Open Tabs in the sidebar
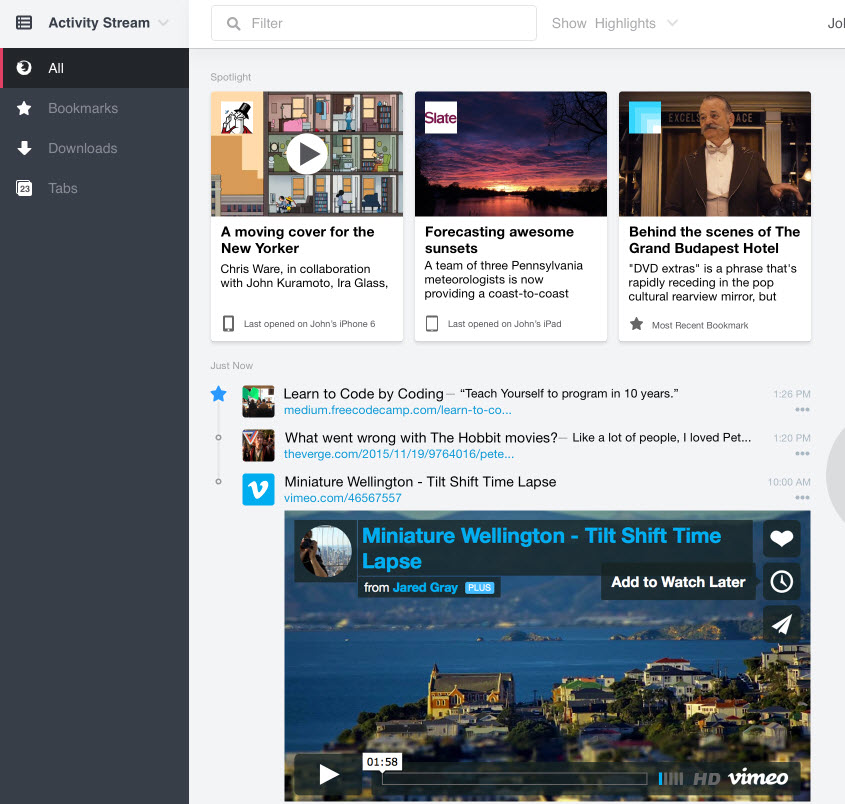Image resolution: width=845 pixels, height=804 pixels. 94,188
